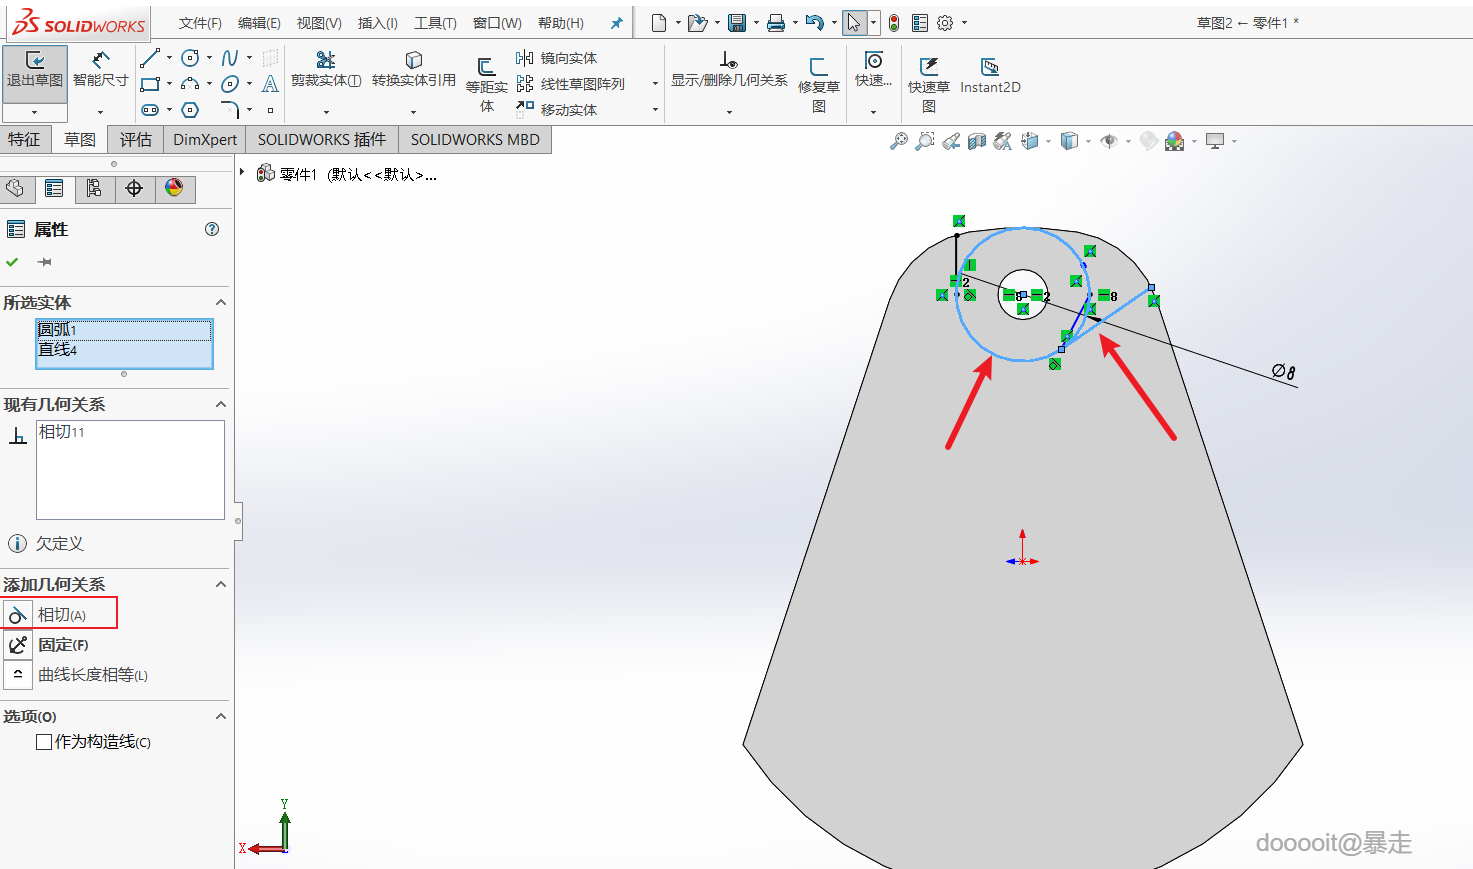Click the Rebuild traffic light icon
The image size is (1473, 869).
pyautogui.click(x=894, y=23)
